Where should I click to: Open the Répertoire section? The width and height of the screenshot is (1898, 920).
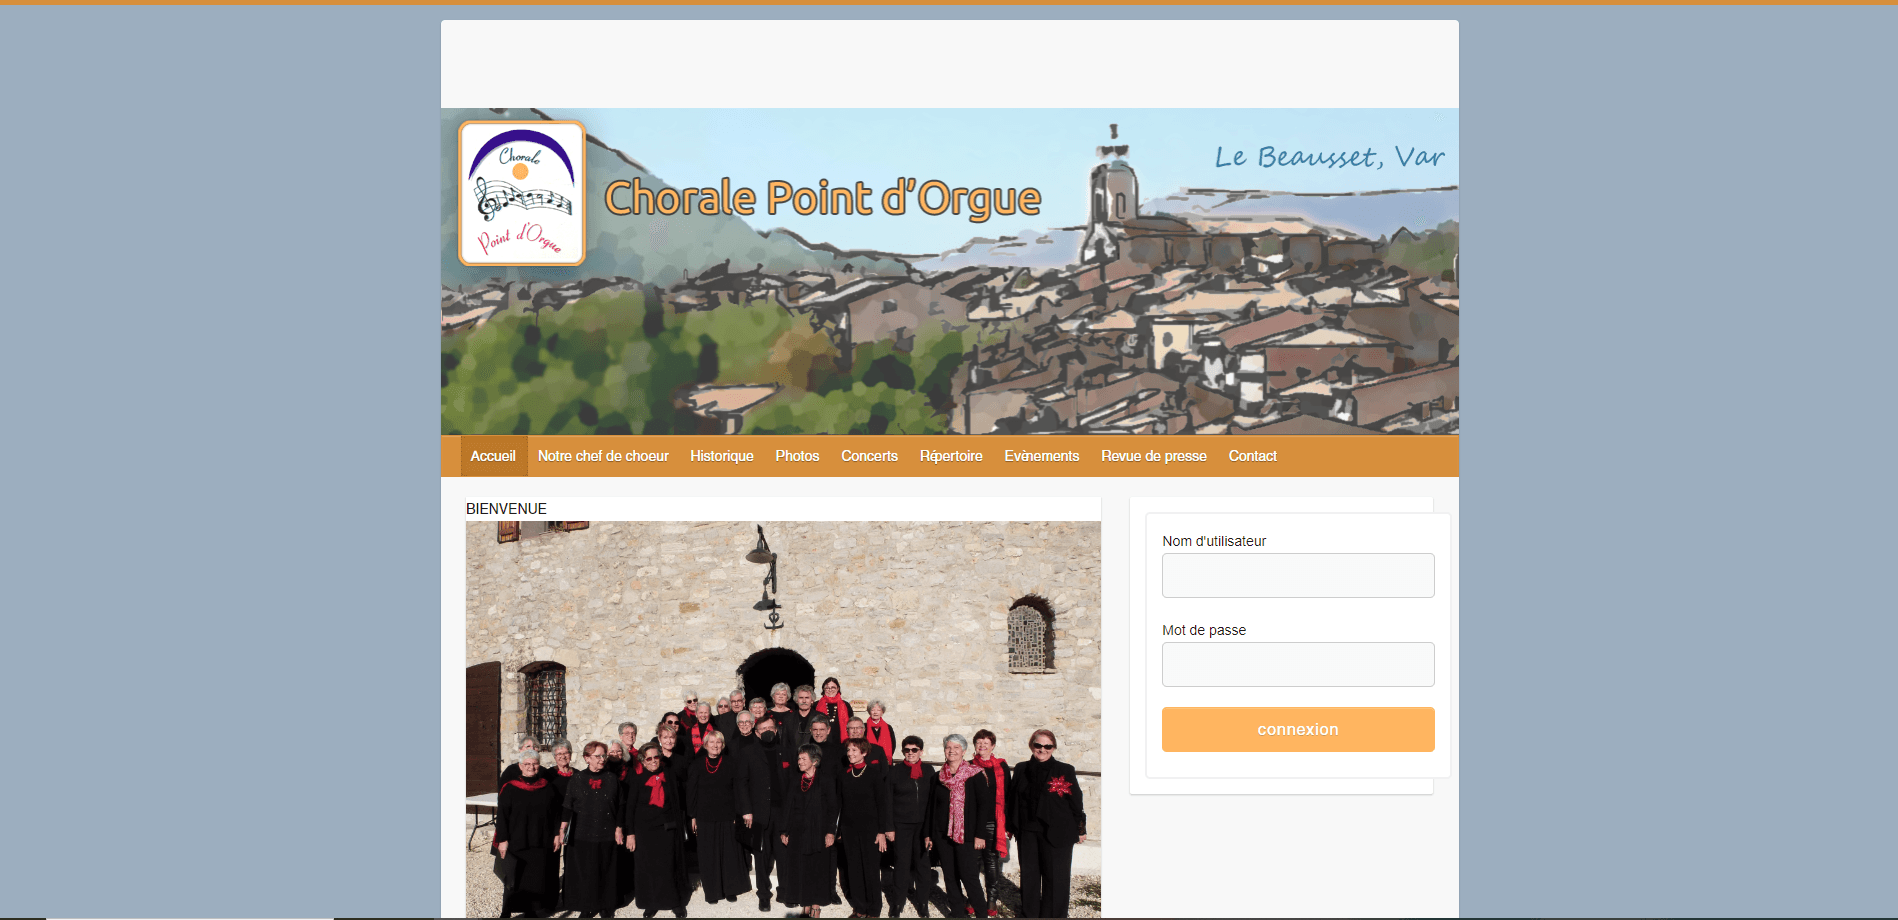pos(950,456)
